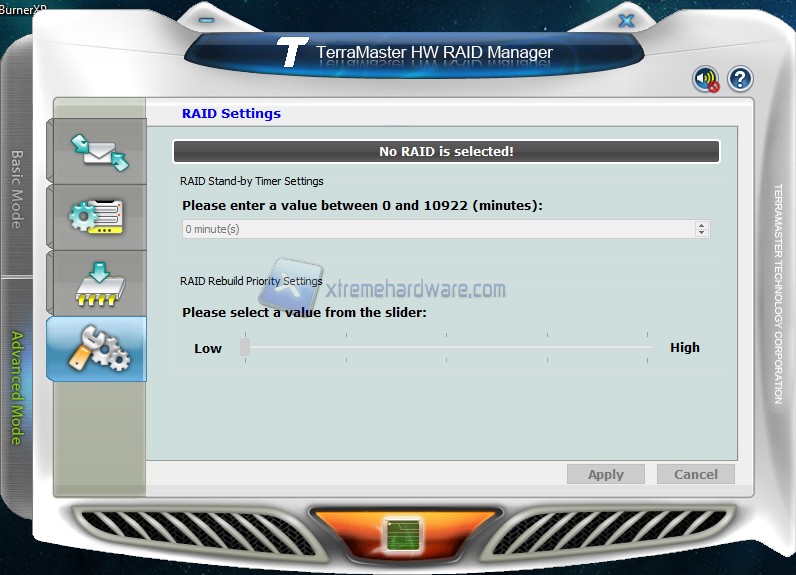Close the RAID Manager with blue X
The width and height of the screenshot is (796, 575).
[x=627, y=20]
